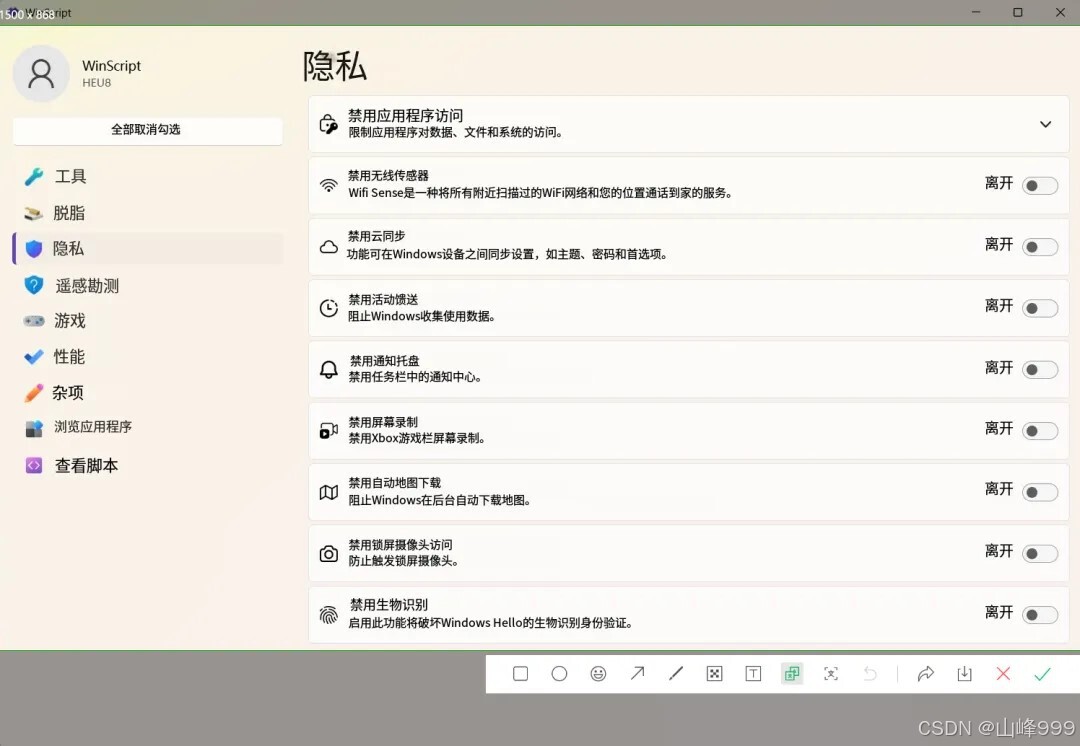Cancel screenshot with red X
The height and width of the screenshot is (746, 1080).
[1004, 674]
